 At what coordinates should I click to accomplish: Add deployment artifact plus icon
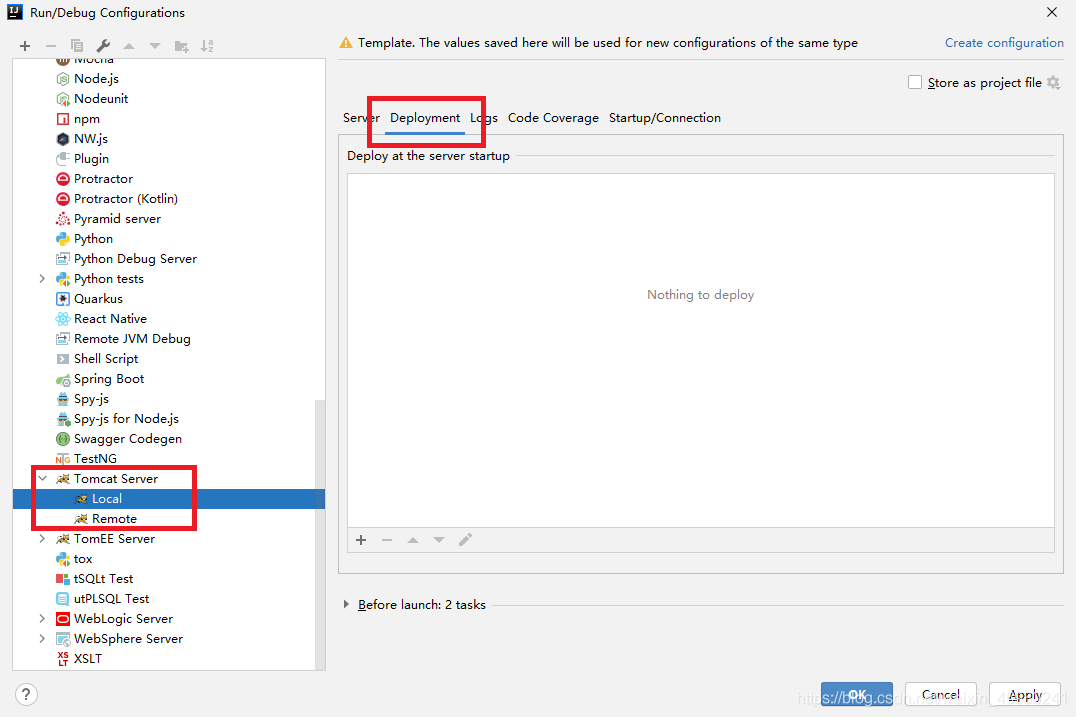[x=361, y=540]
